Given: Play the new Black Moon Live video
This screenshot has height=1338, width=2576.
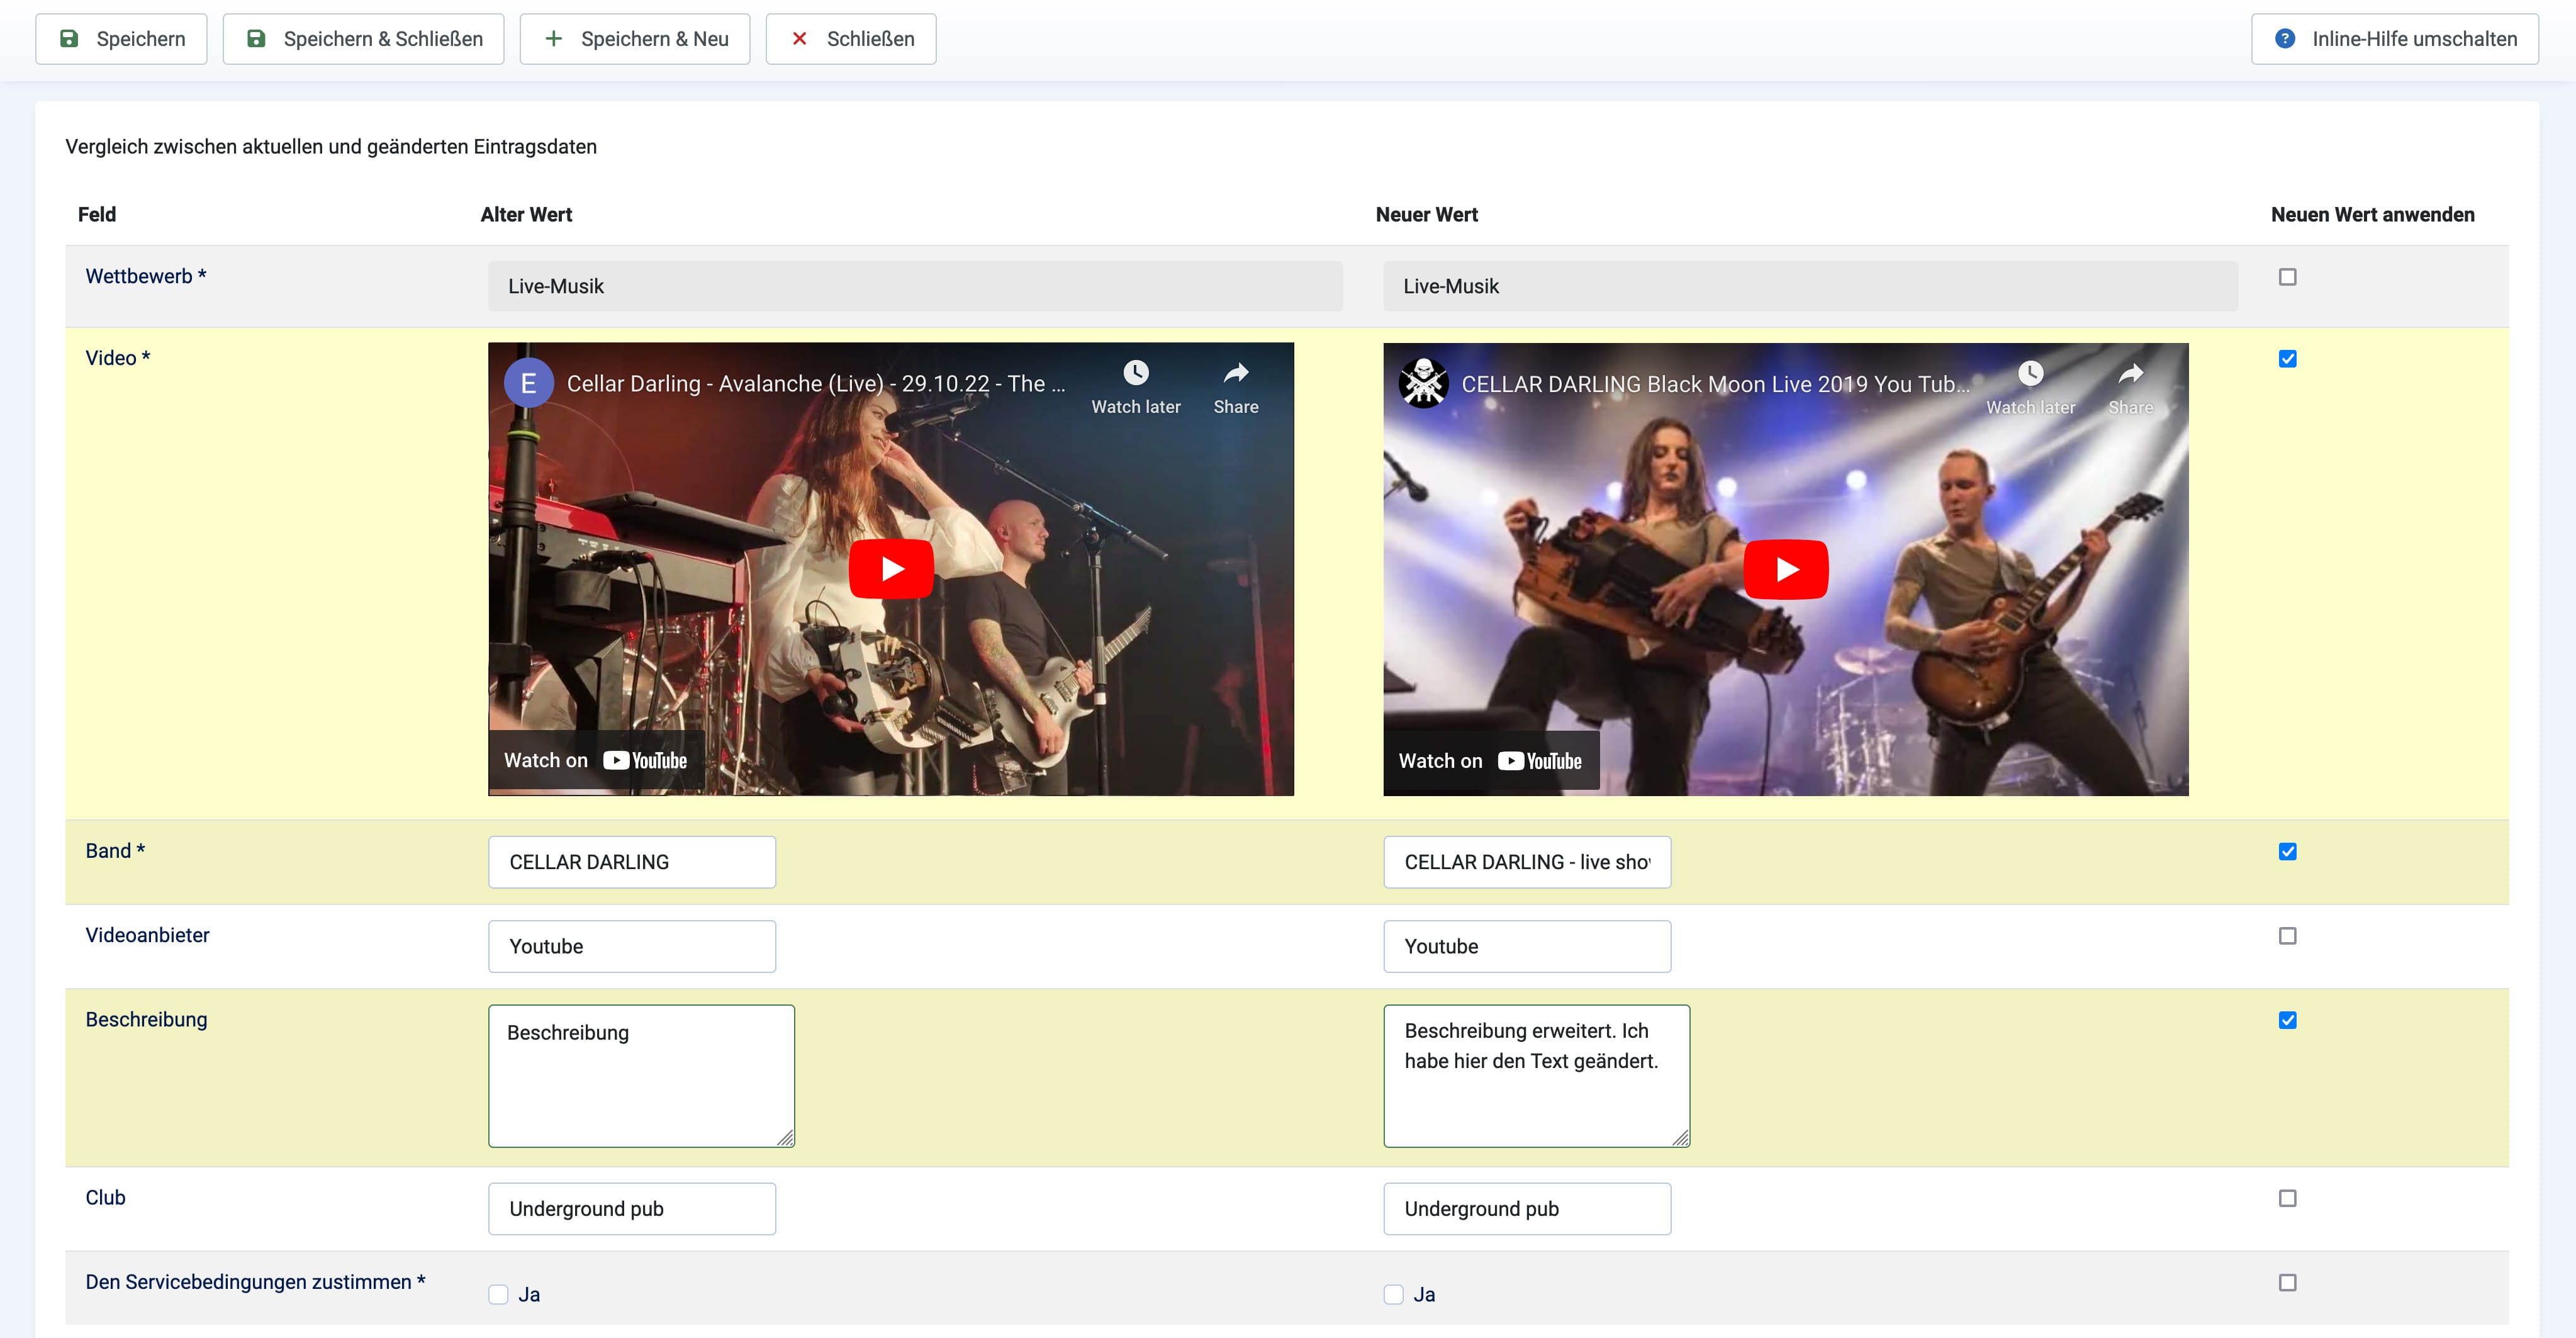Looking at the screenshot, I should coord(1786,569).
